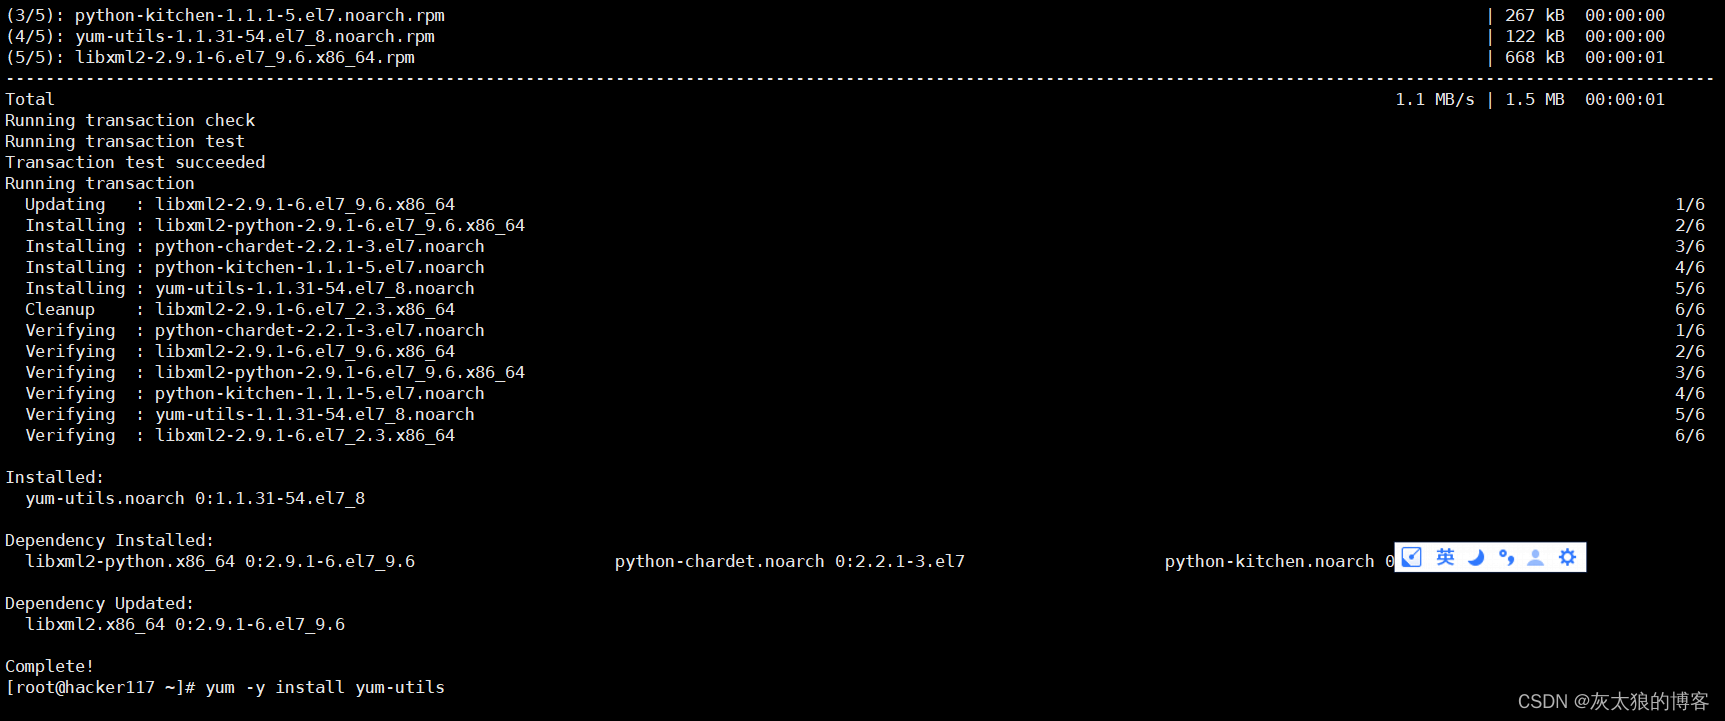Viewport: 1725px width, 721px height.
Task: Click the '267 kB' size value
Action: (1535, 15)
